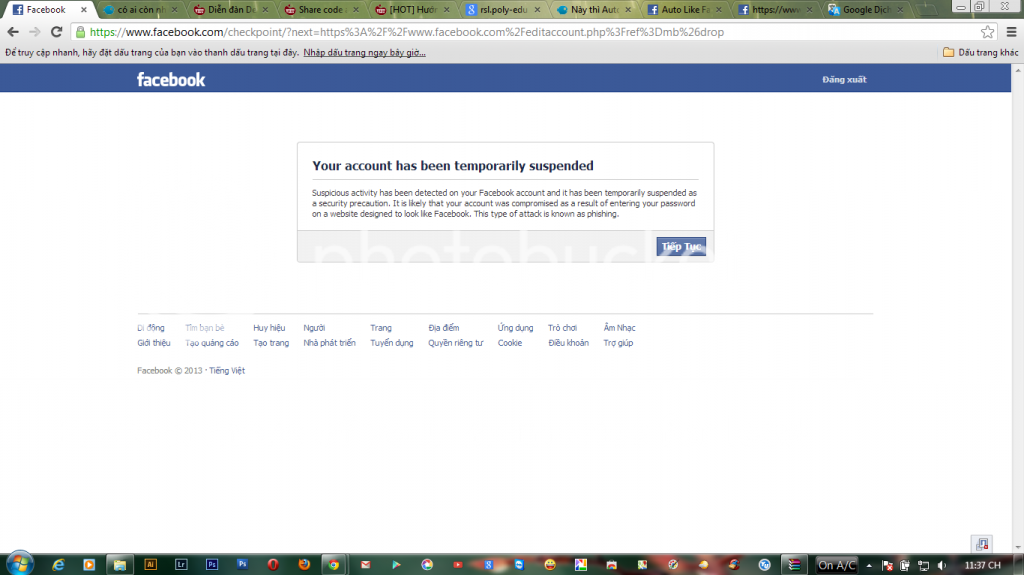This screenshot has width=1024, height=575.
Task: Click the green padlock security icon
Action: point(80,32)
